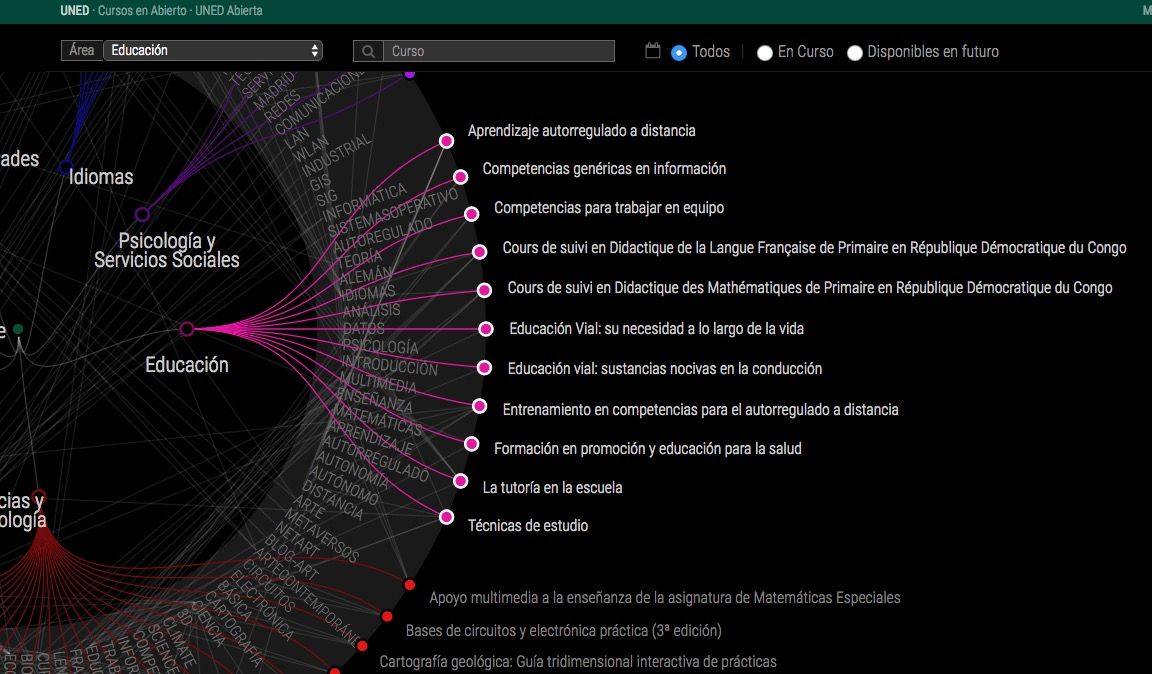The width and height of the screenshot is (1152, 674).
Task: Open course Competencias genéricas en información
Action: point(604,169)
